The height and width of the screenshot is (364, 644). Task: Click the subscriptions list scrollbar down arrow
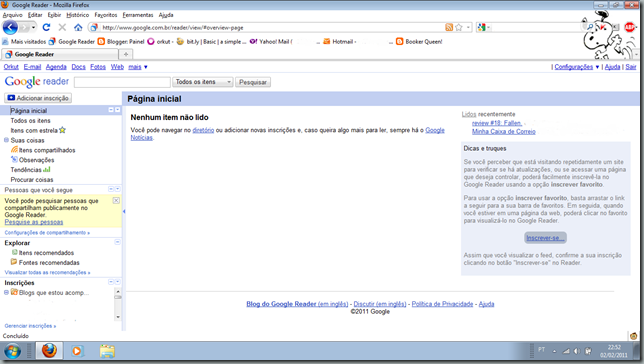118,317
